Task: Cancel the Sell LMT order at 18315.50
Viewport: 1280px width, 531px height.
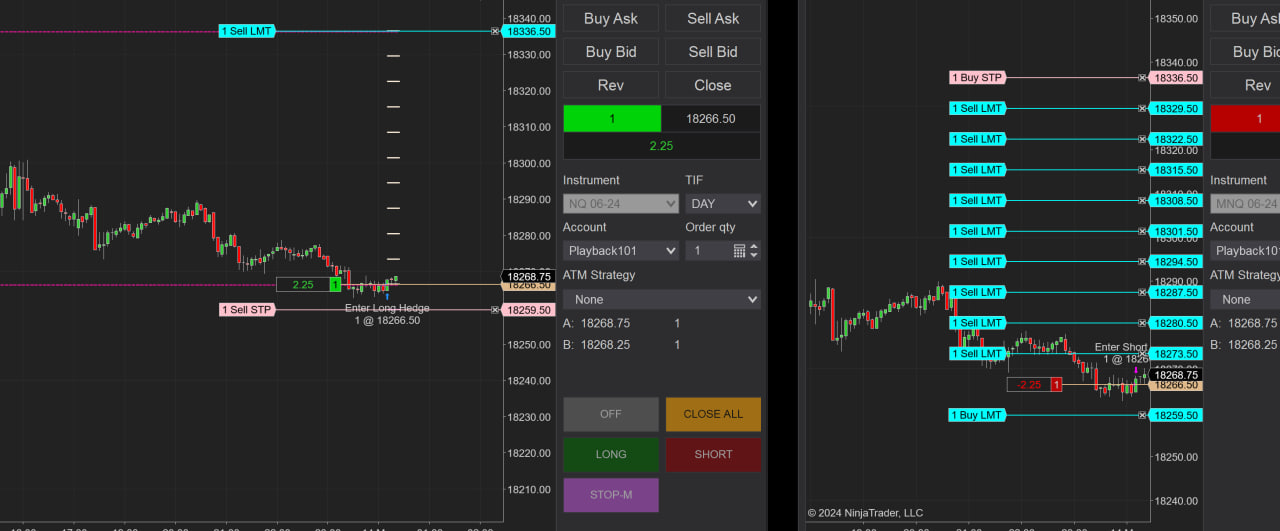Action: (x=1142, y=170)
